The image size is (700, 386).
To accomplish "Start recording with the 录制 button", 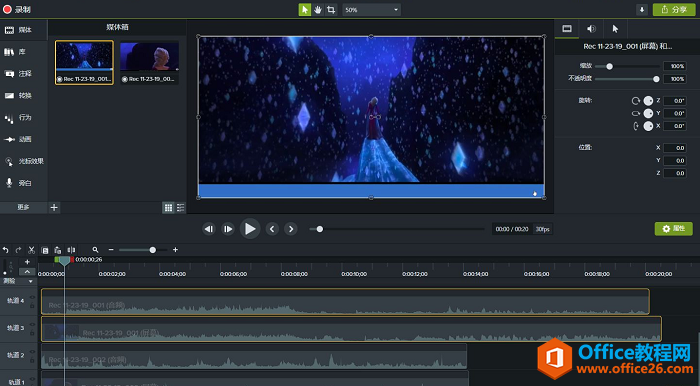I will point(17,9).
